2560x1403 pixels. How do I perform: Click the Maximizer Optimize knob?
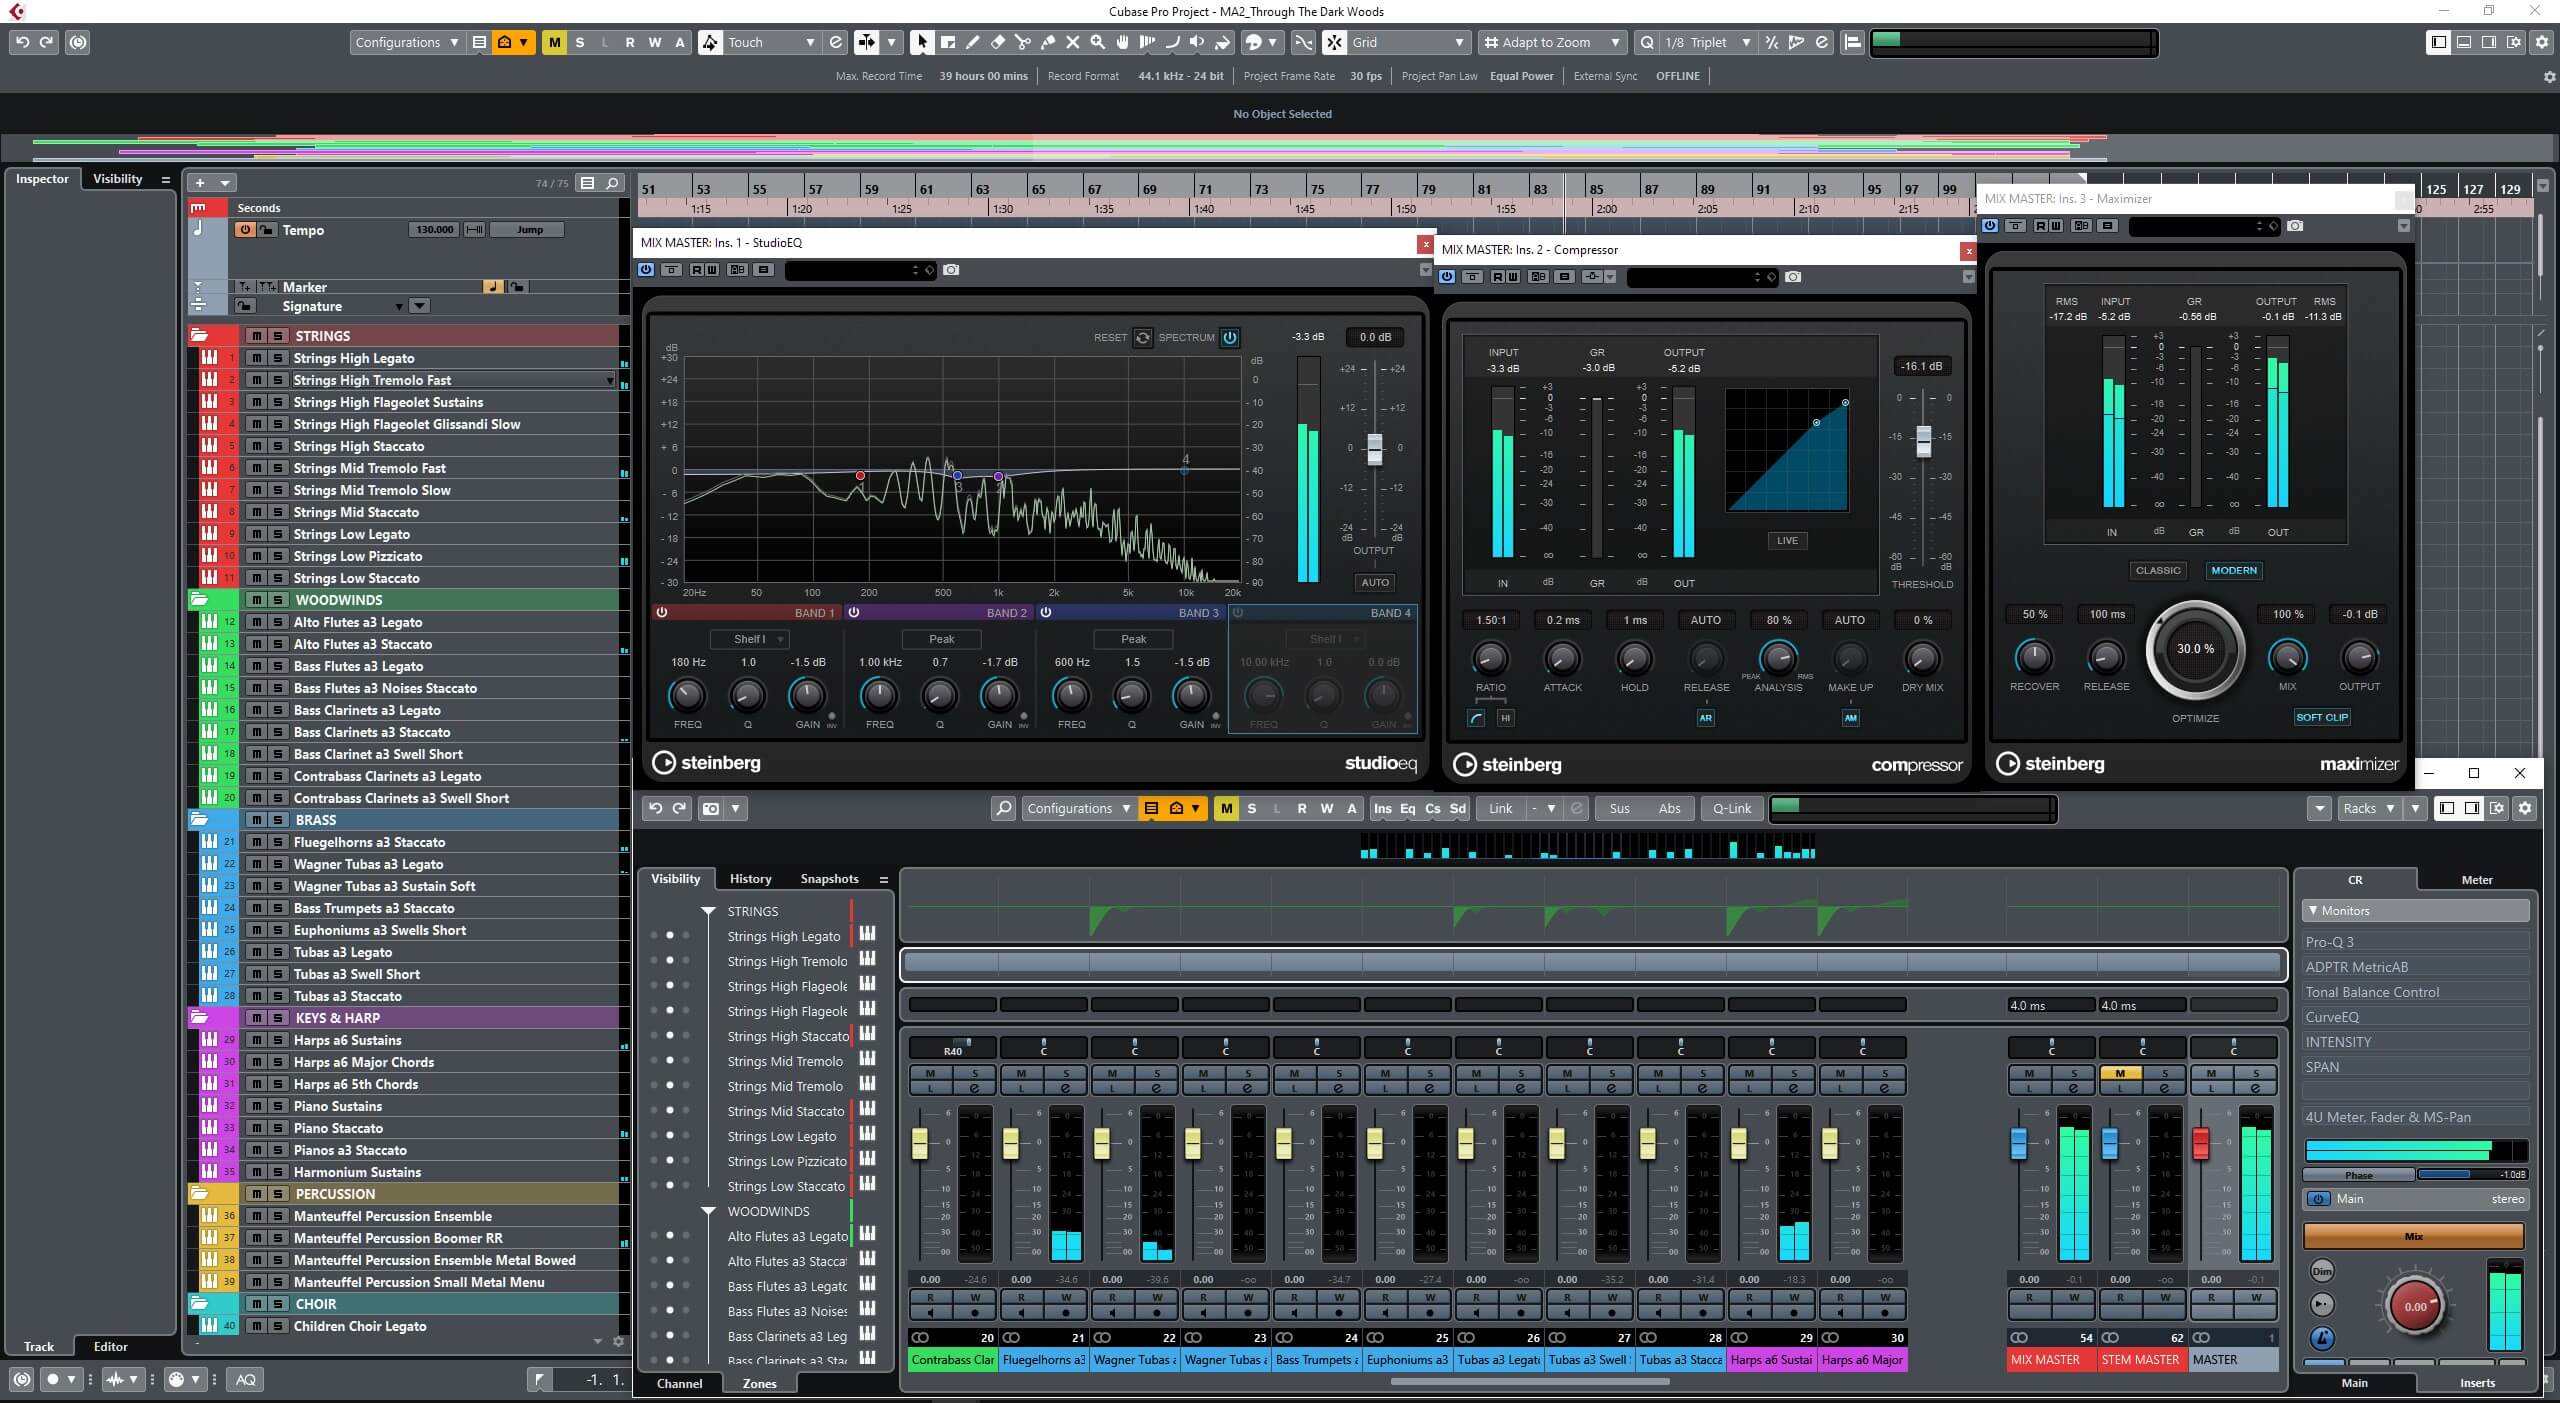pyautogui.click(x=2195, y=649)
